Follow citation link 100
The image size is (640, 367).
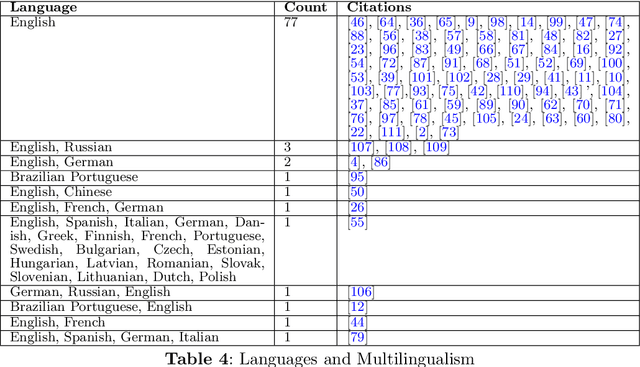(612, 63)
